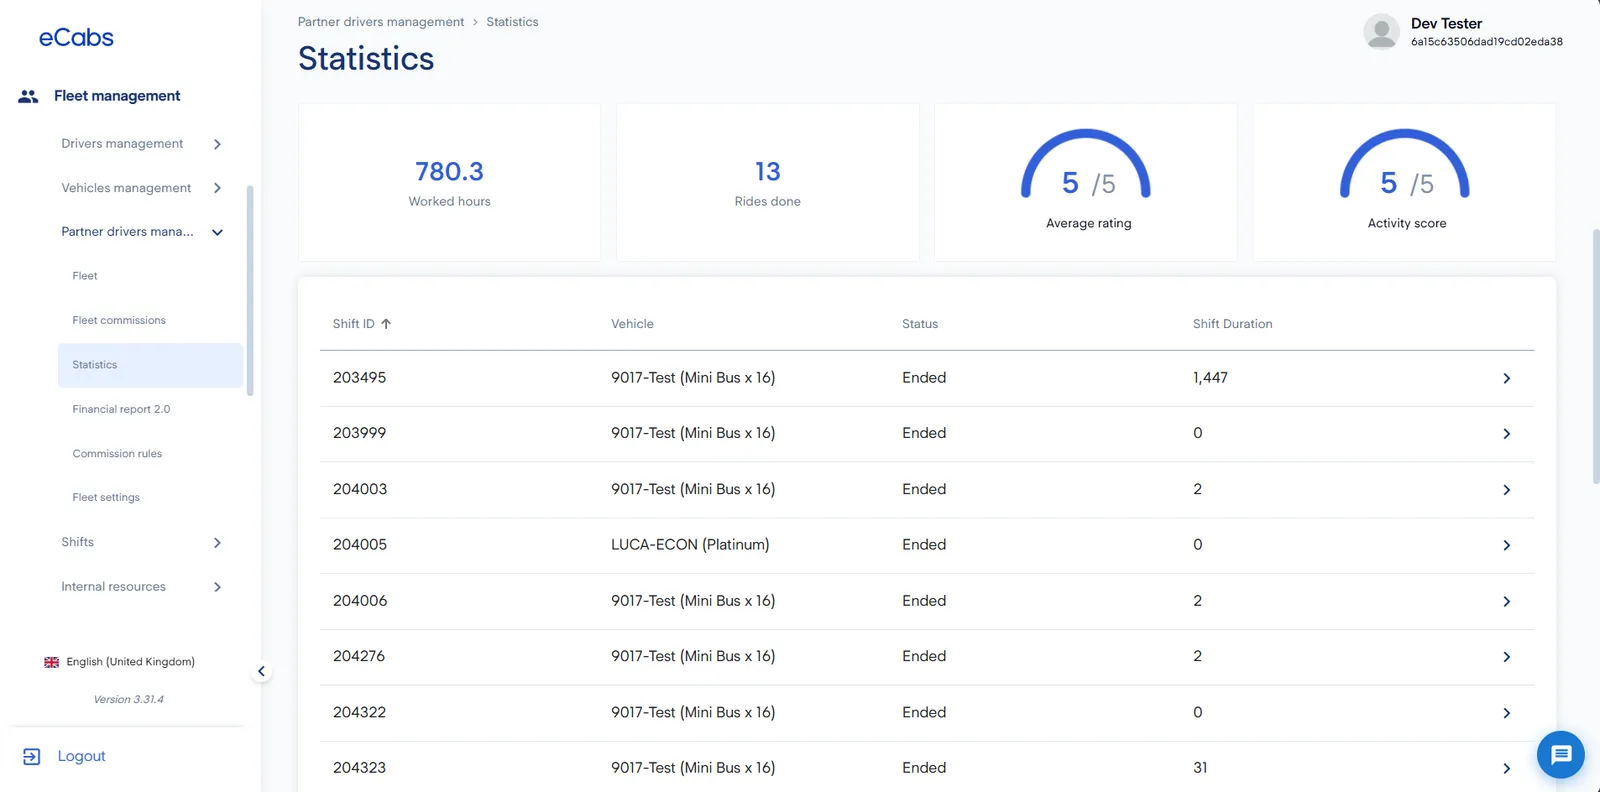Image resolution: width=1600 pixels, height=792 pixels.
Task: Collapse the Partner drivers management chevron
Action: pyautogui.click(x=217, y=232)
